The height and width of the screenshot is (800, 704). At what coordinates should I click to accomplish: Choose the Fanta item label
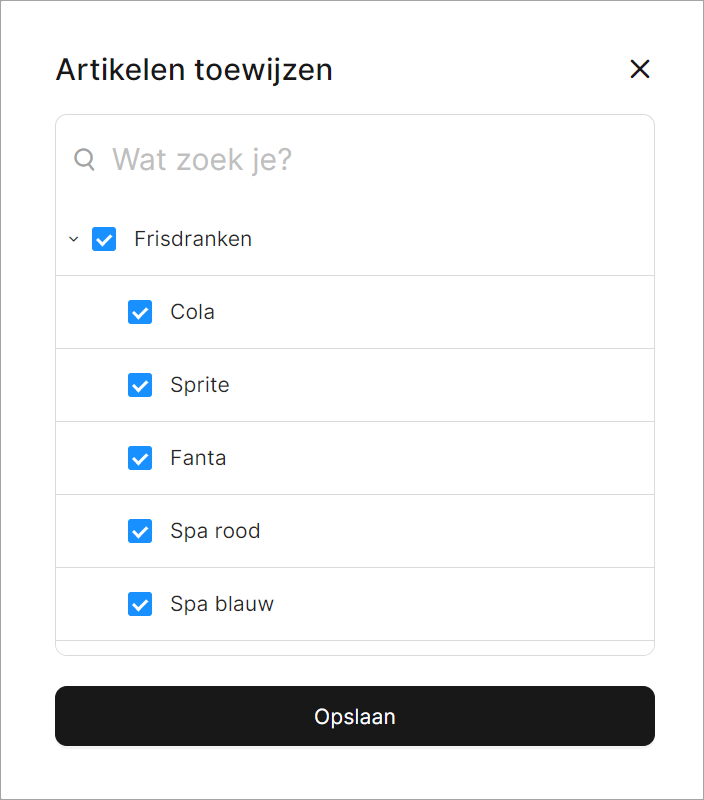pyautogui.click(x=198, y=458)
